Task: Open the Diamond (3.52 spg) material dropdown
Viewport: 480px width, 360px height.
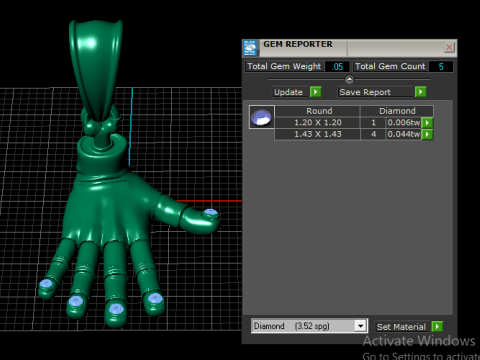Action: (x=309, y=326)
